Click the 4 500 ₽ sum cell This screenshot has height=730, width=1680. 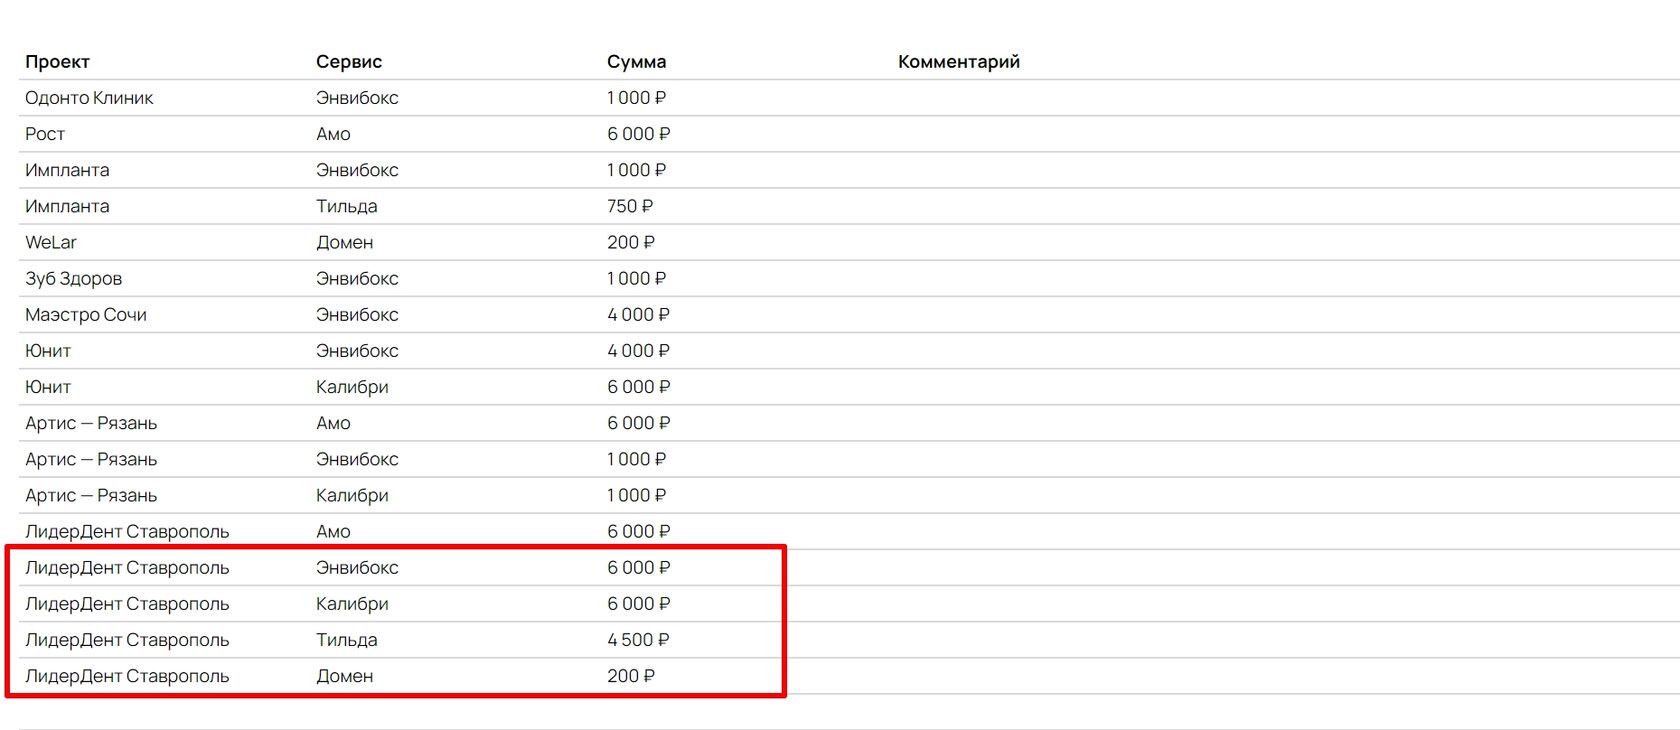pos(638,640)
